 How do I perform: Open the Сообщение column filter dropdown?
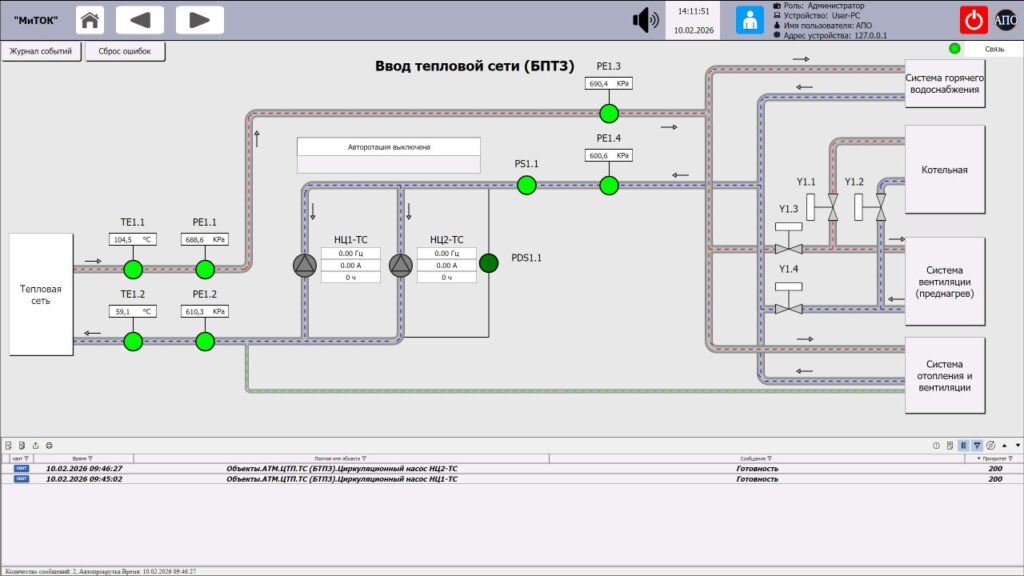[769, 458]
